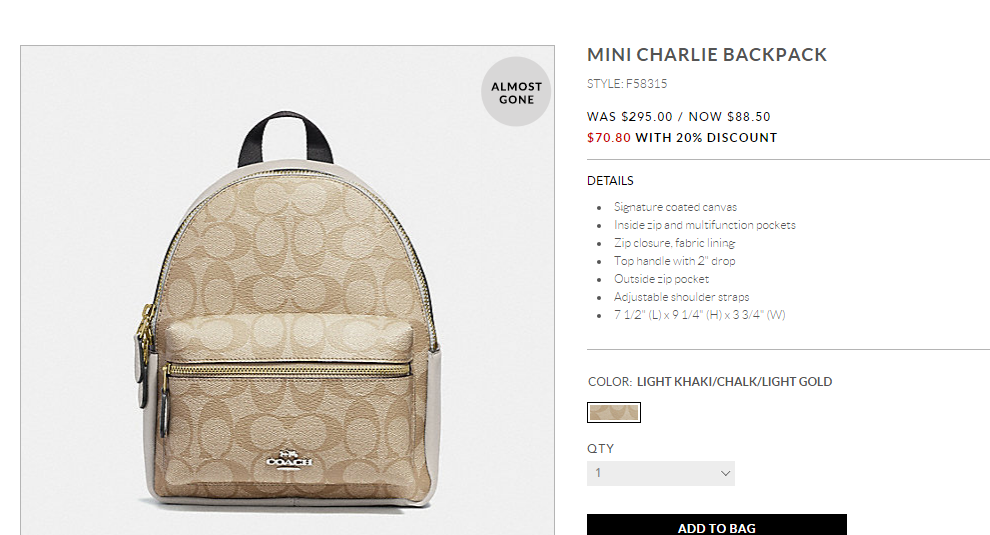This screenshot has width=990, height=535.
Task: Click the Add to Bag button
Action: 717,525
